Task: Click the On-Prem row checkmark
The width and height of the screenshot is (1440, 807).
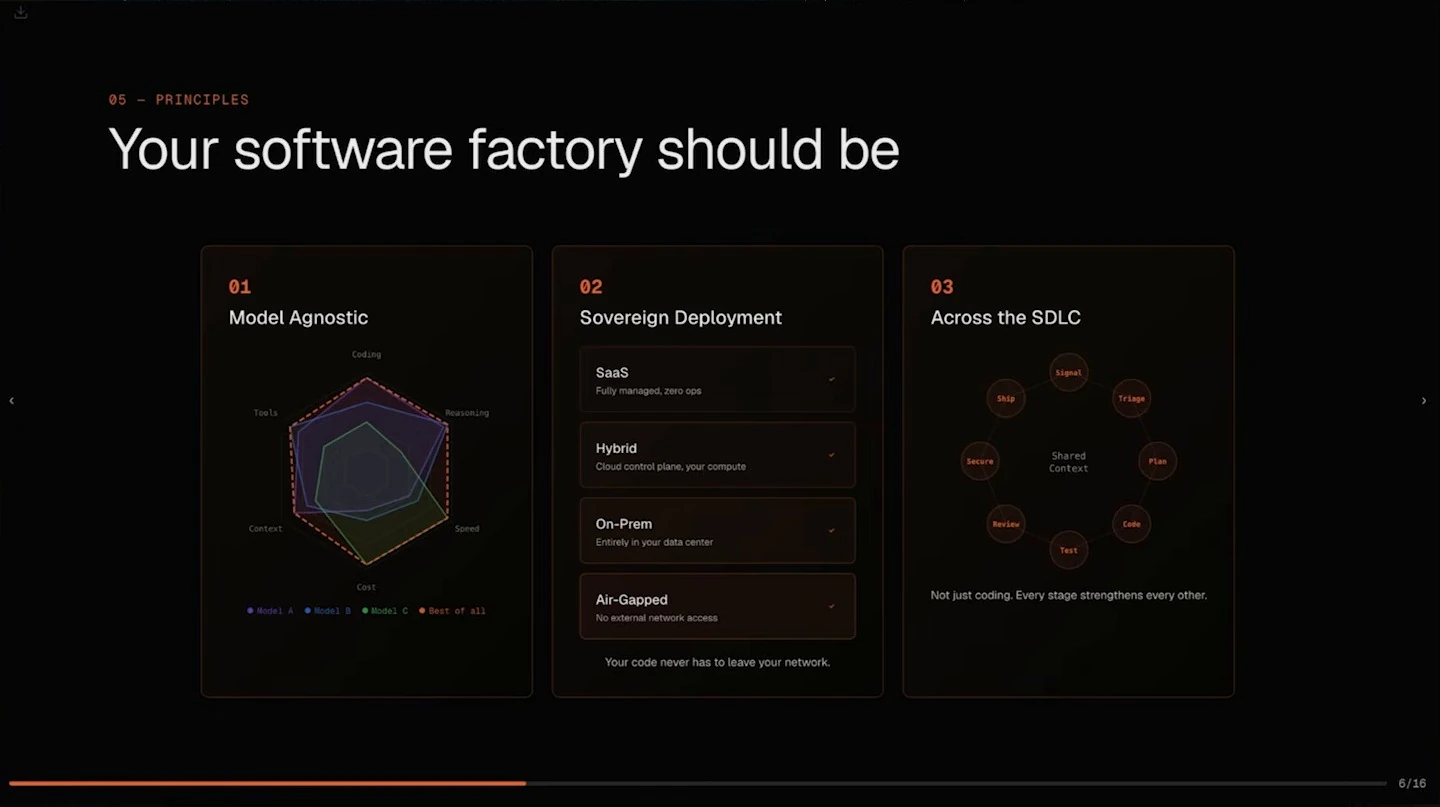Action: click(832, 531)
